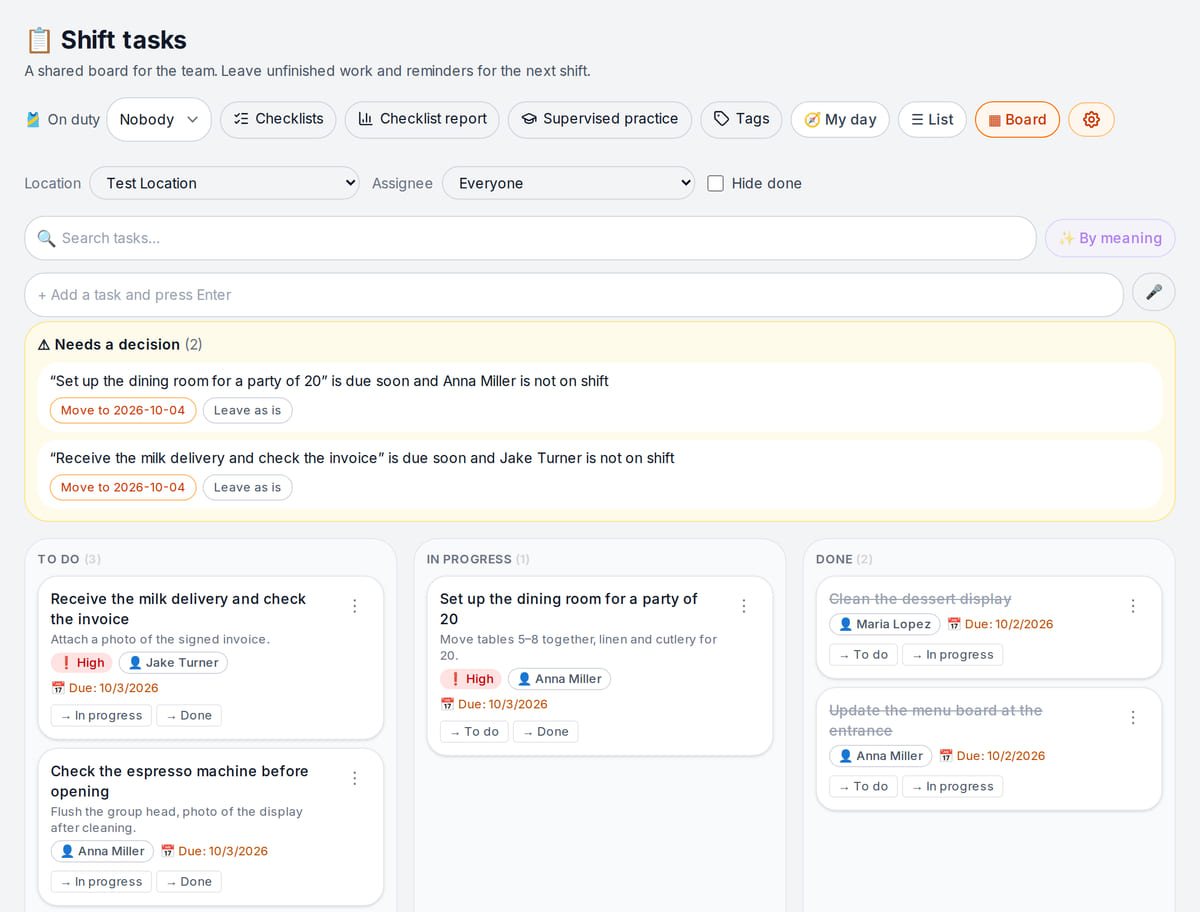Click the warning icon in Needs a decision
Viewport: 1200px width, 912px height.
click(x=43, y=344)
